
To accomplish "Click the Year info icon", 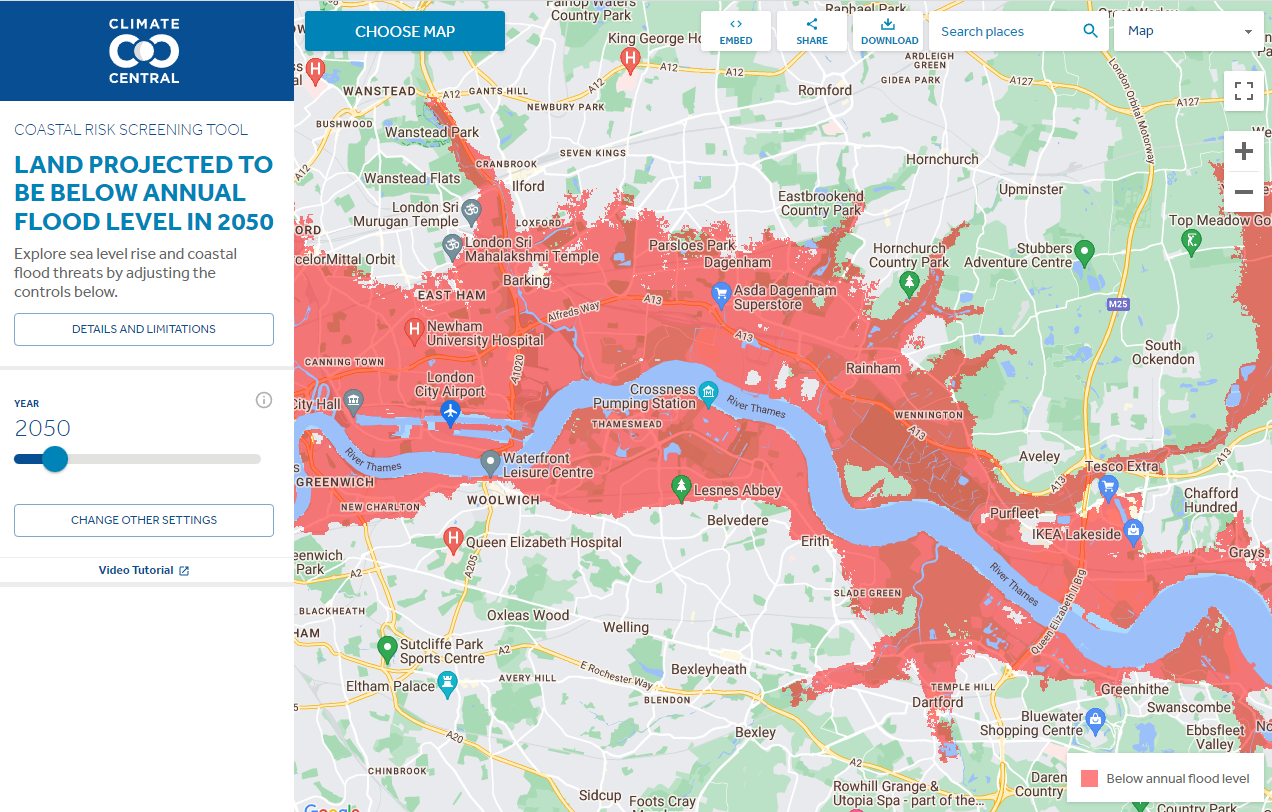I will [263, 399].
